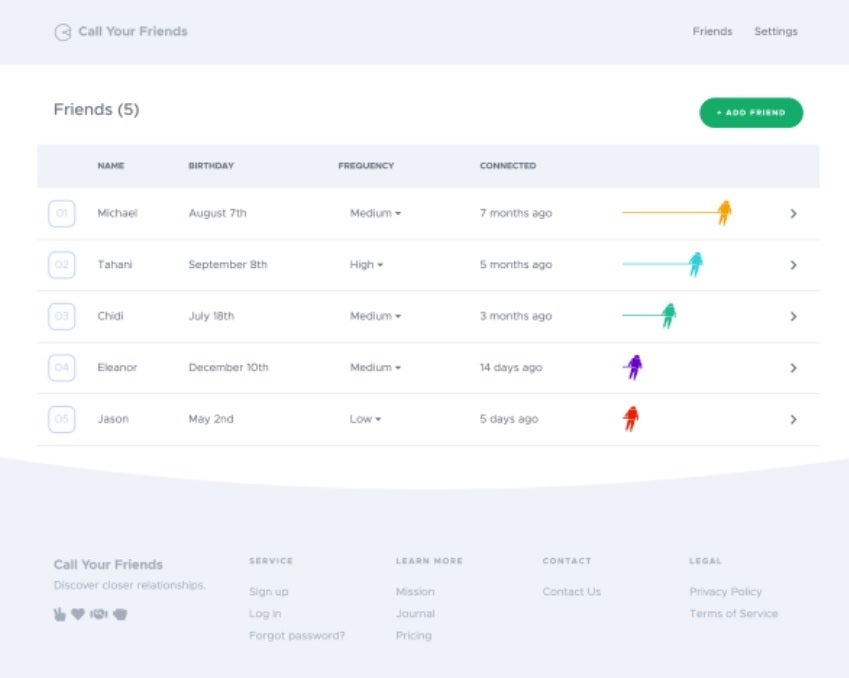The height and width of the screenshot is (678, 849).
Task: Click Chidi's green astronaut icon
Action: click(669, 315)
